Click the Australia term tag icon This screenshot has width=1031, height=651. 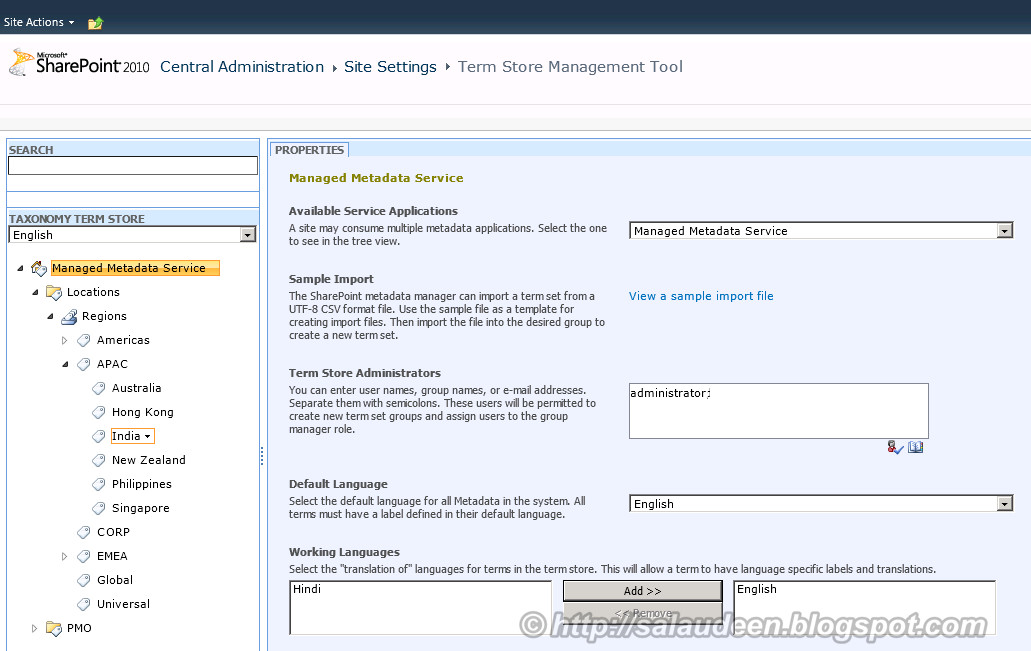pos(99,388)
